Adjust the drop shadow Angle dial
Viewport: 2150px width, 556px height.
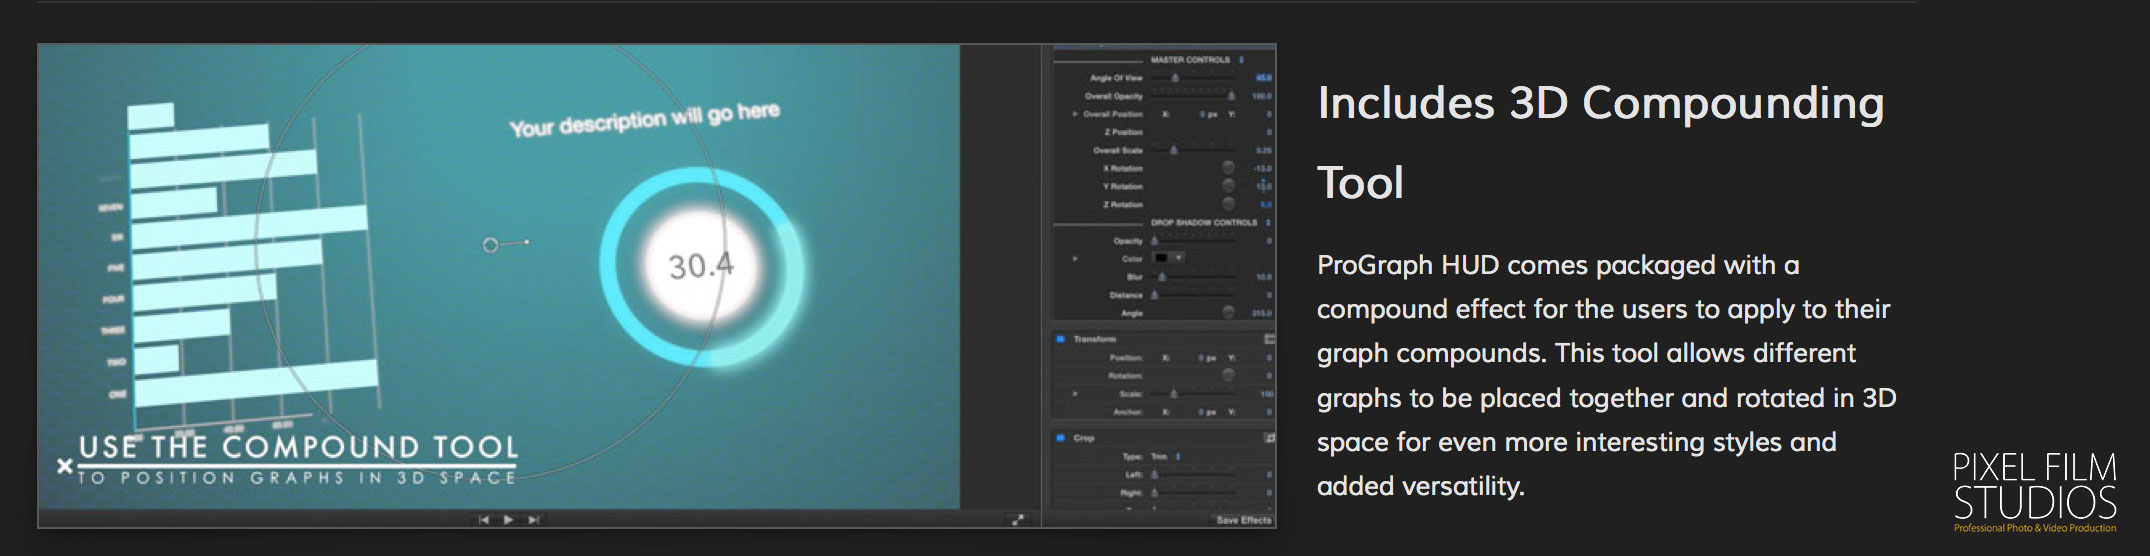(1228, 313)
